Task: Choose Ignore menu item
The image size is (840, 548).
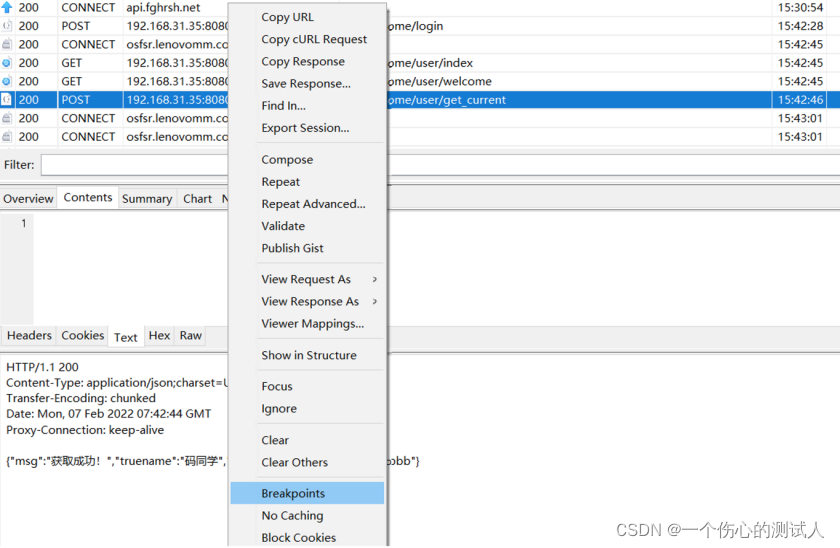Action: 279,409
